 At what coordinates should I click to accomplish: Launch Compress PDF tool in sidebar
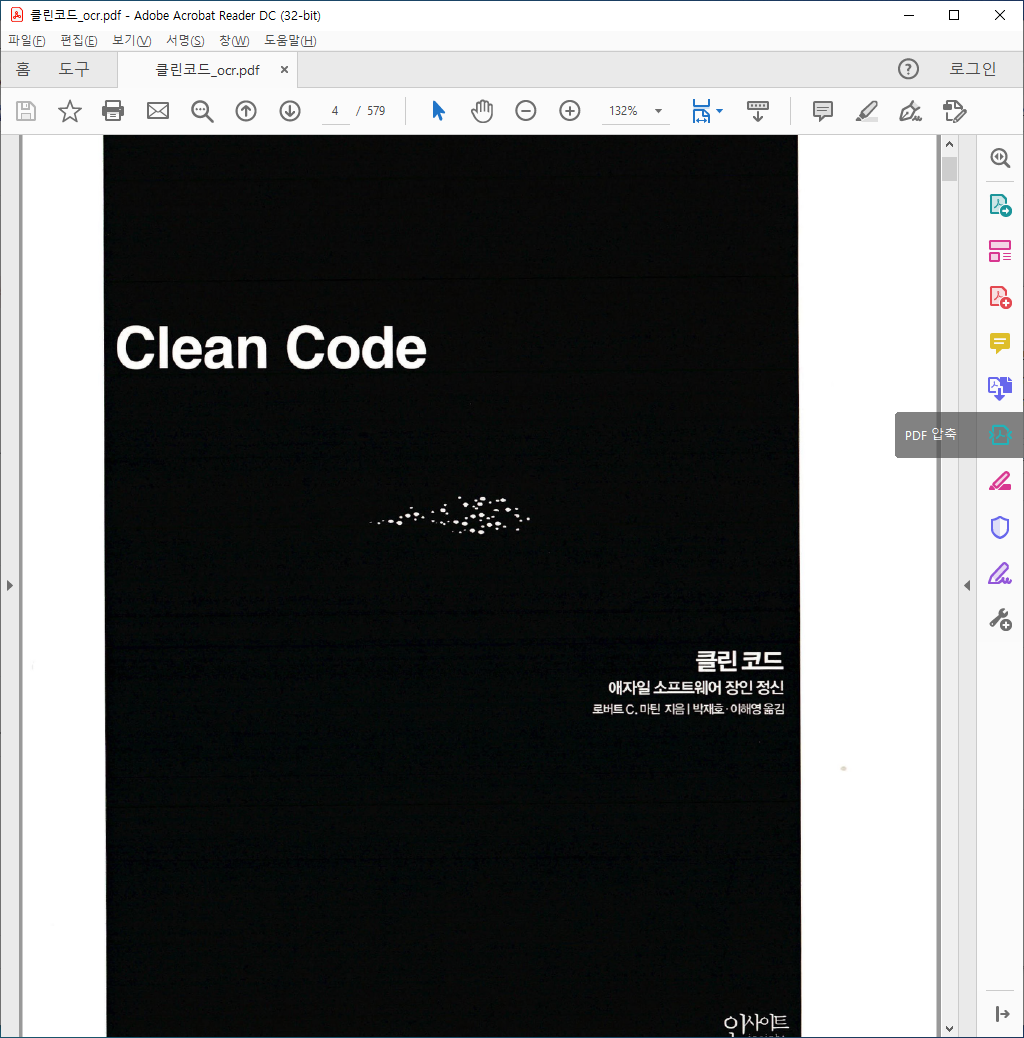(x=1000, y=435)
